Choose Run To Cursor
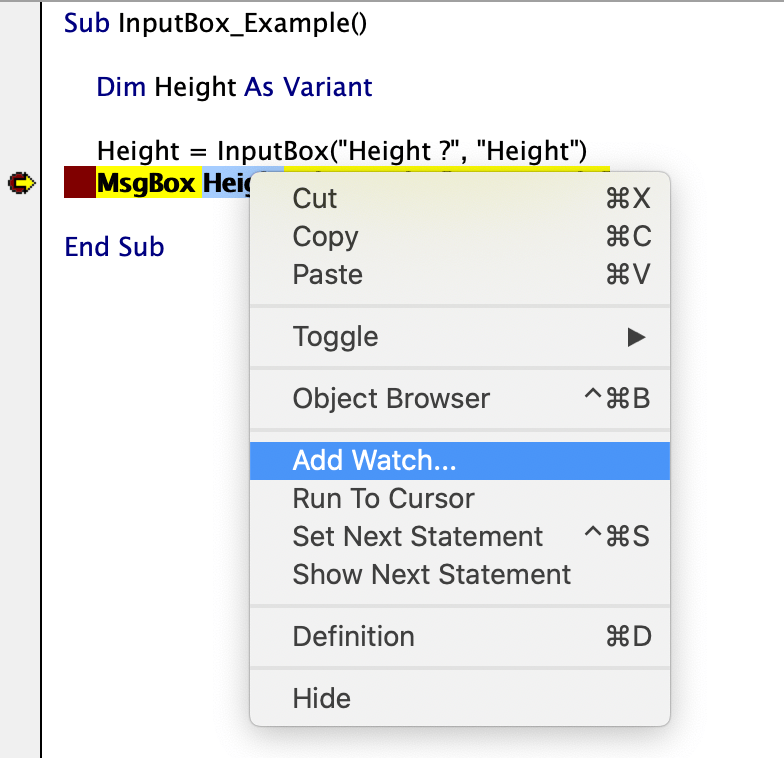784x758 pixels. (383, 499)
